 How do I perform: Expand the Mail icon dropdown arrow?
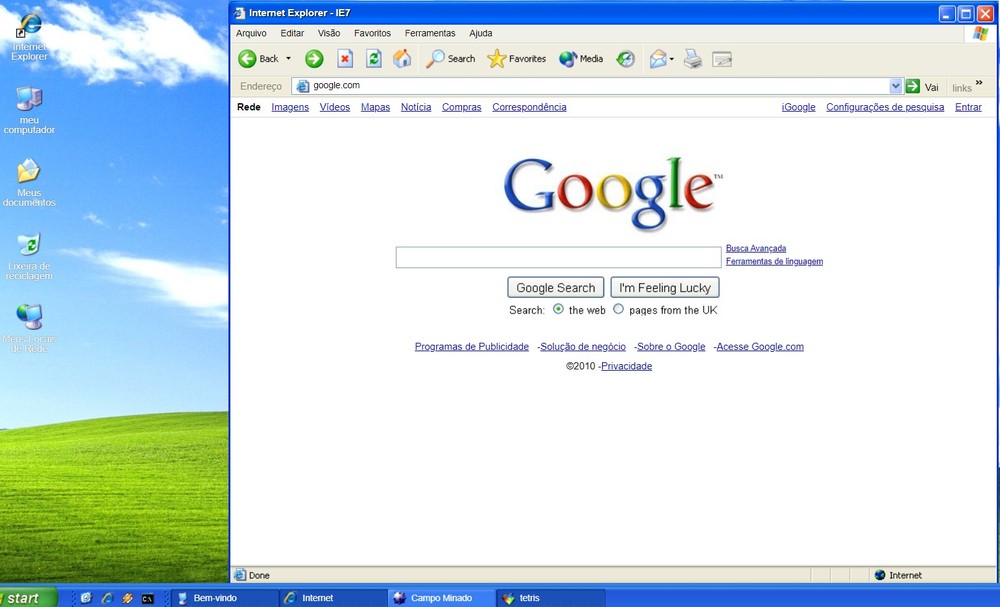click(671, 59)
